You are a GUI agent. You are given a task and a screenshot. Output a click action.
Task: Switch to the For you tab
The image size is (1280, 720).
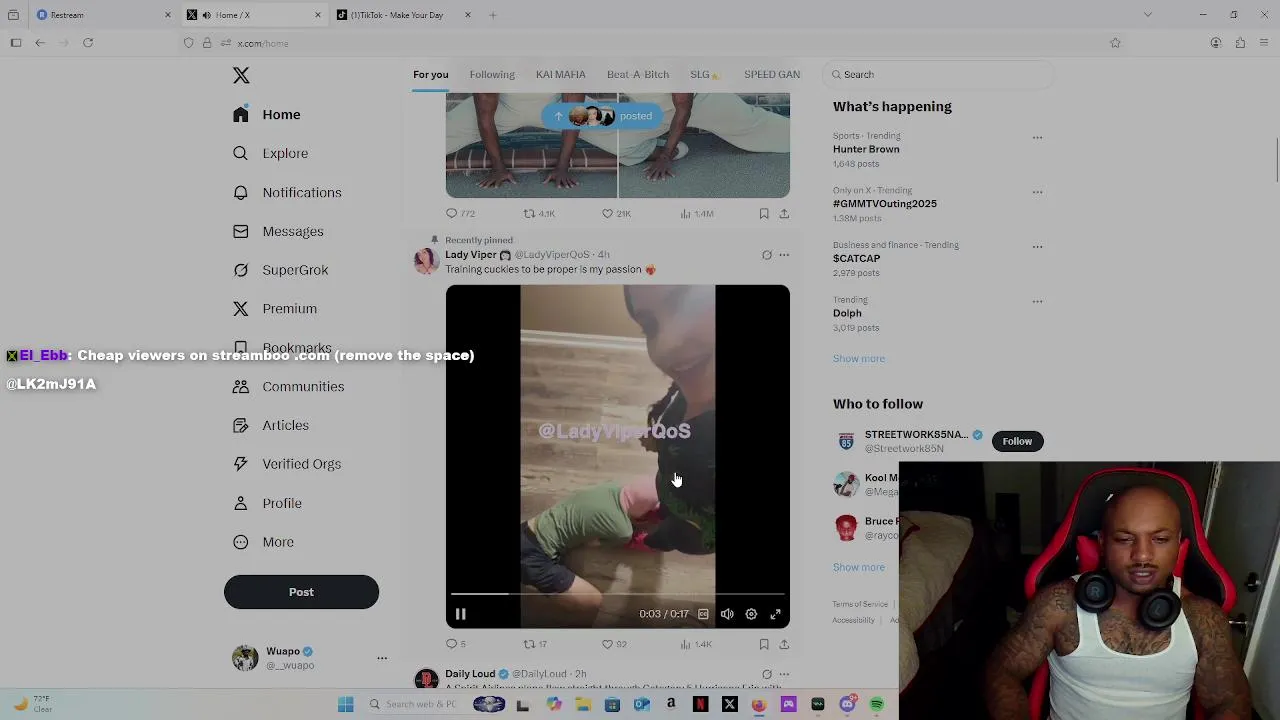coord(431,74)
